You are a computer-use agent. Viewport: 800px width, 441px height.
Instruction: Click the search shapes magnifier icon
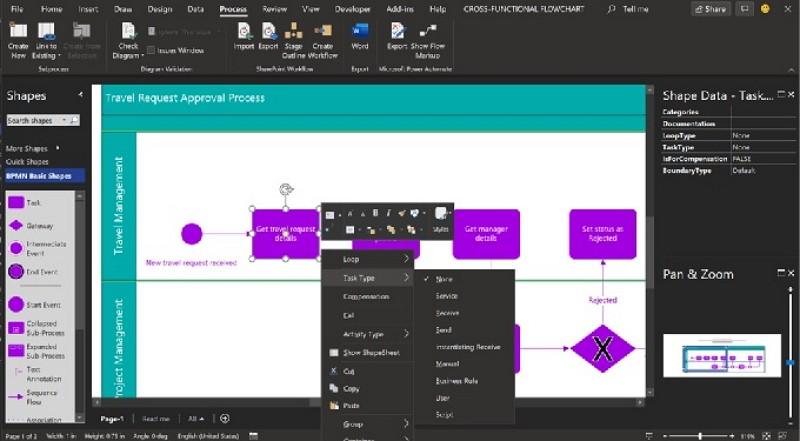(x=74, y=120)
